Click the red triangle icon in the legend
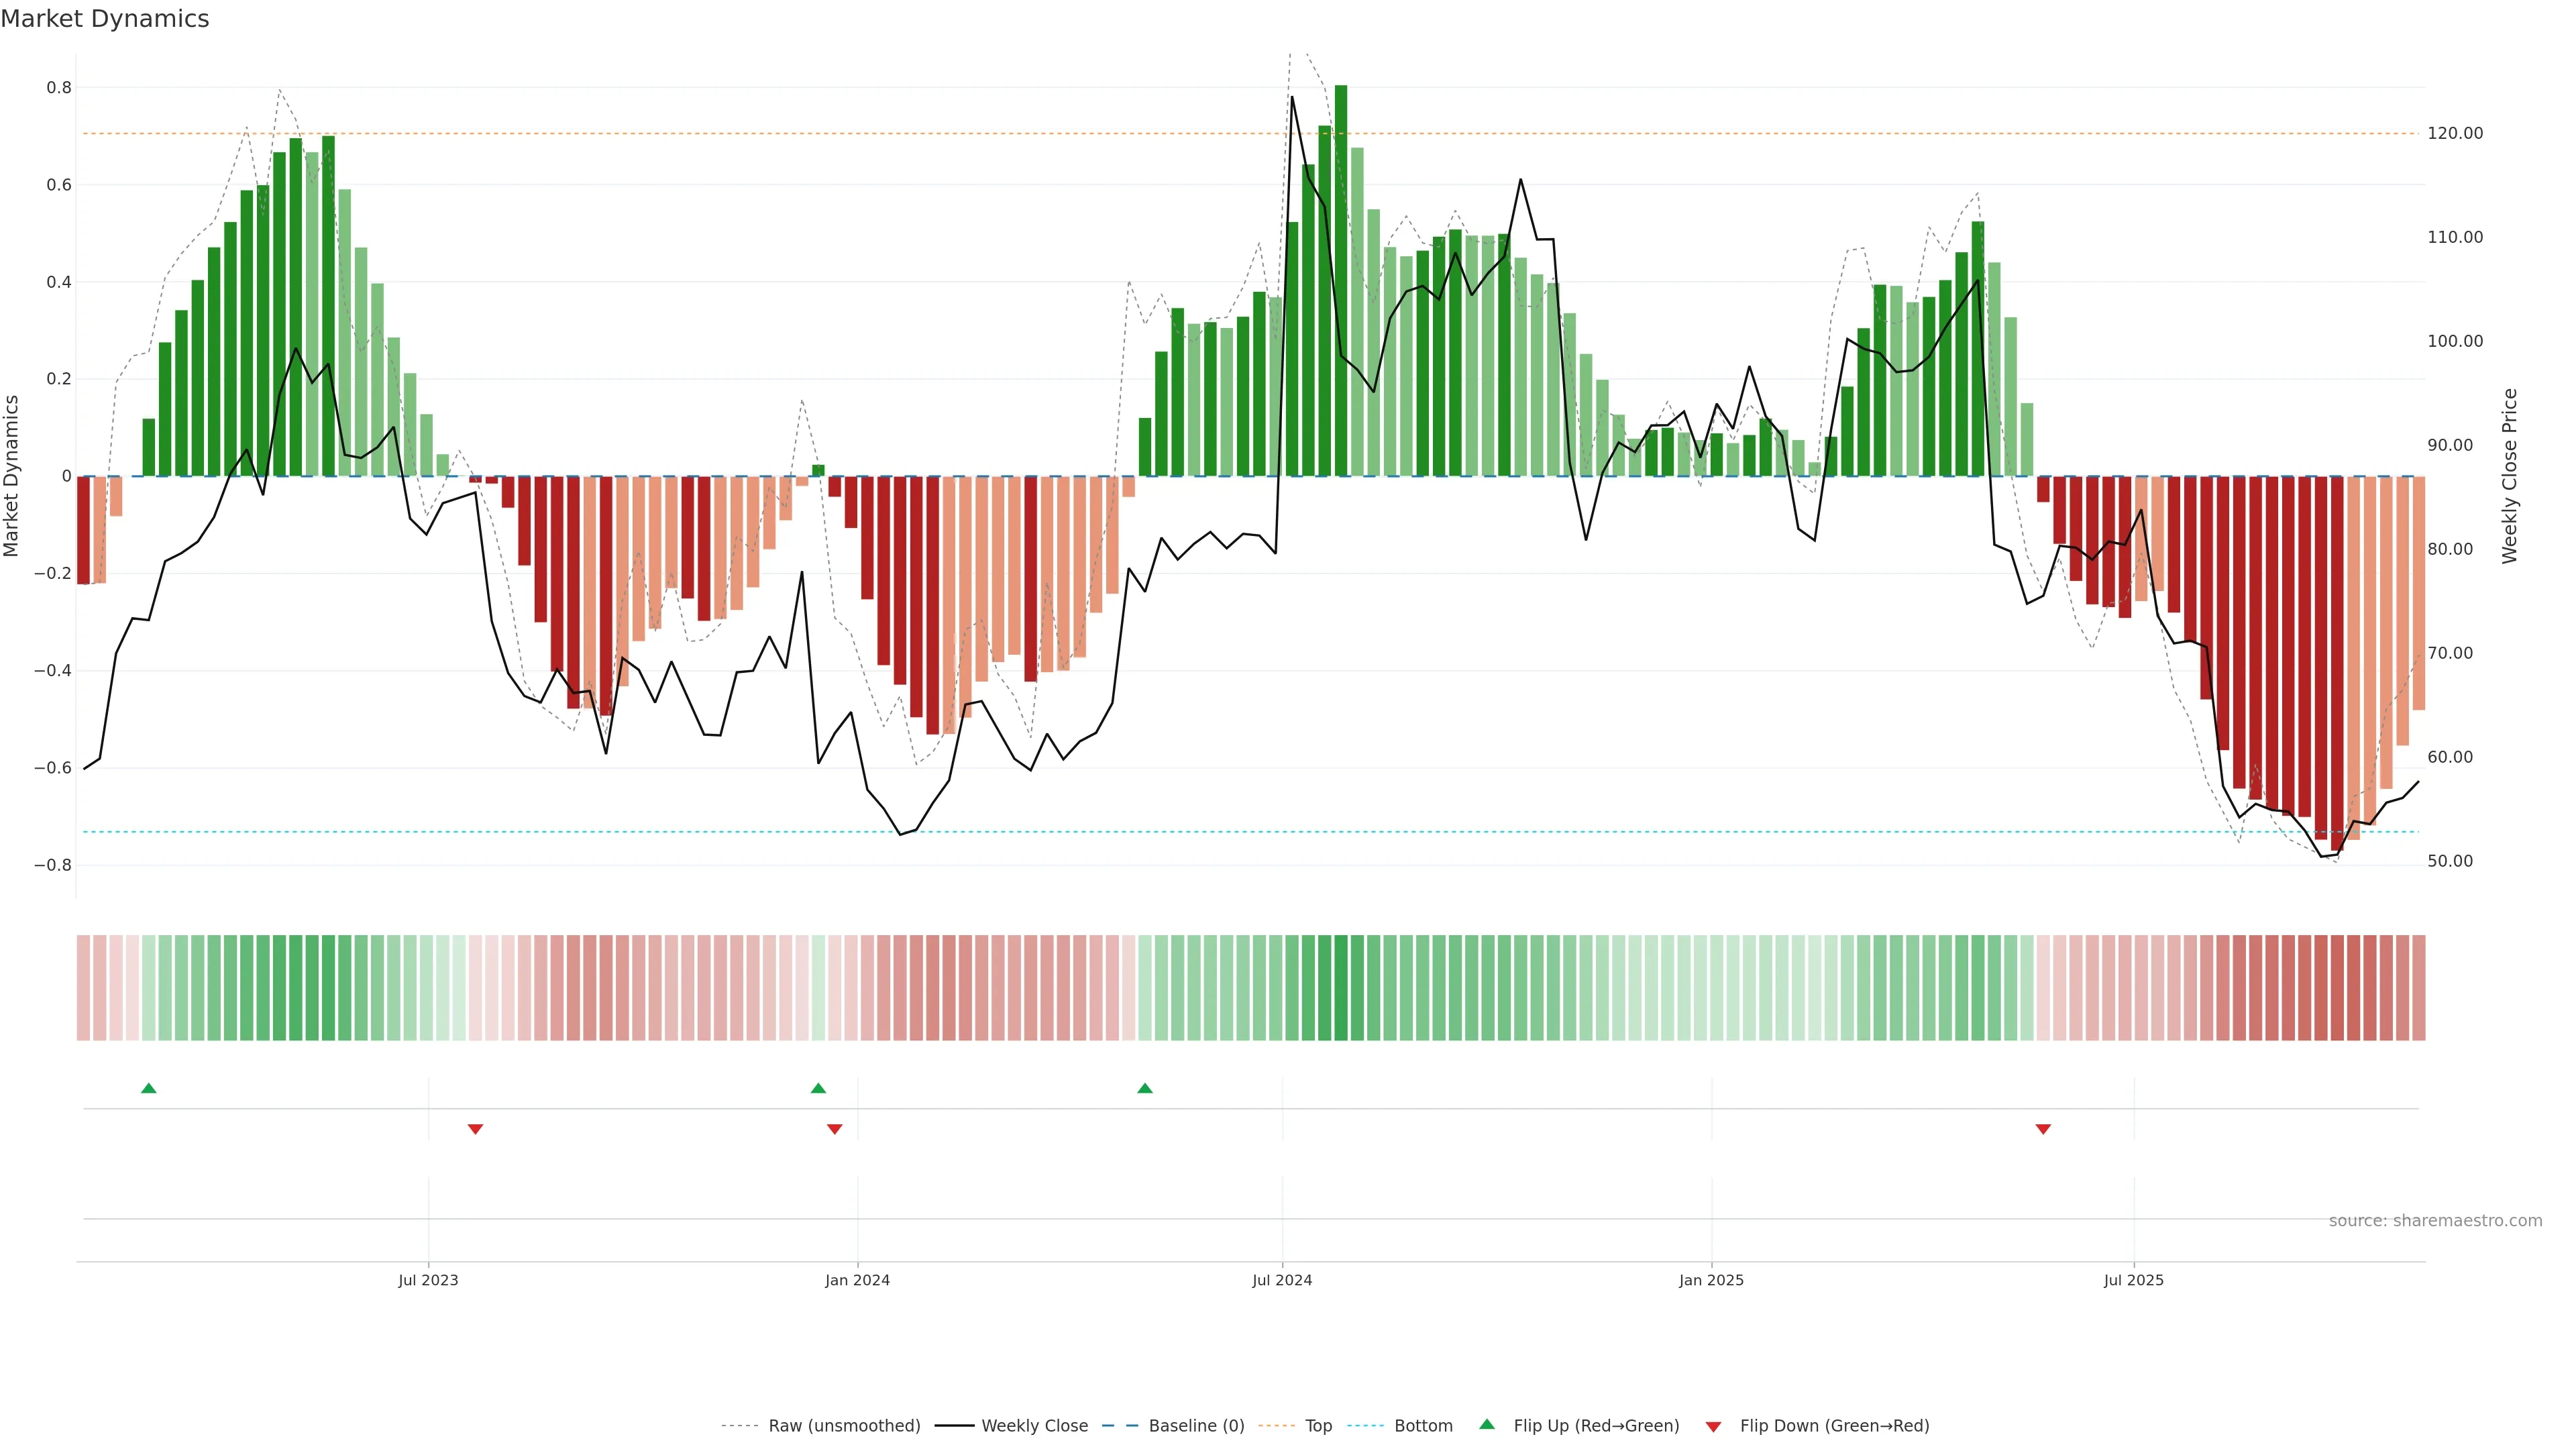The image size is (2576, 1449). (1713, 1426)
